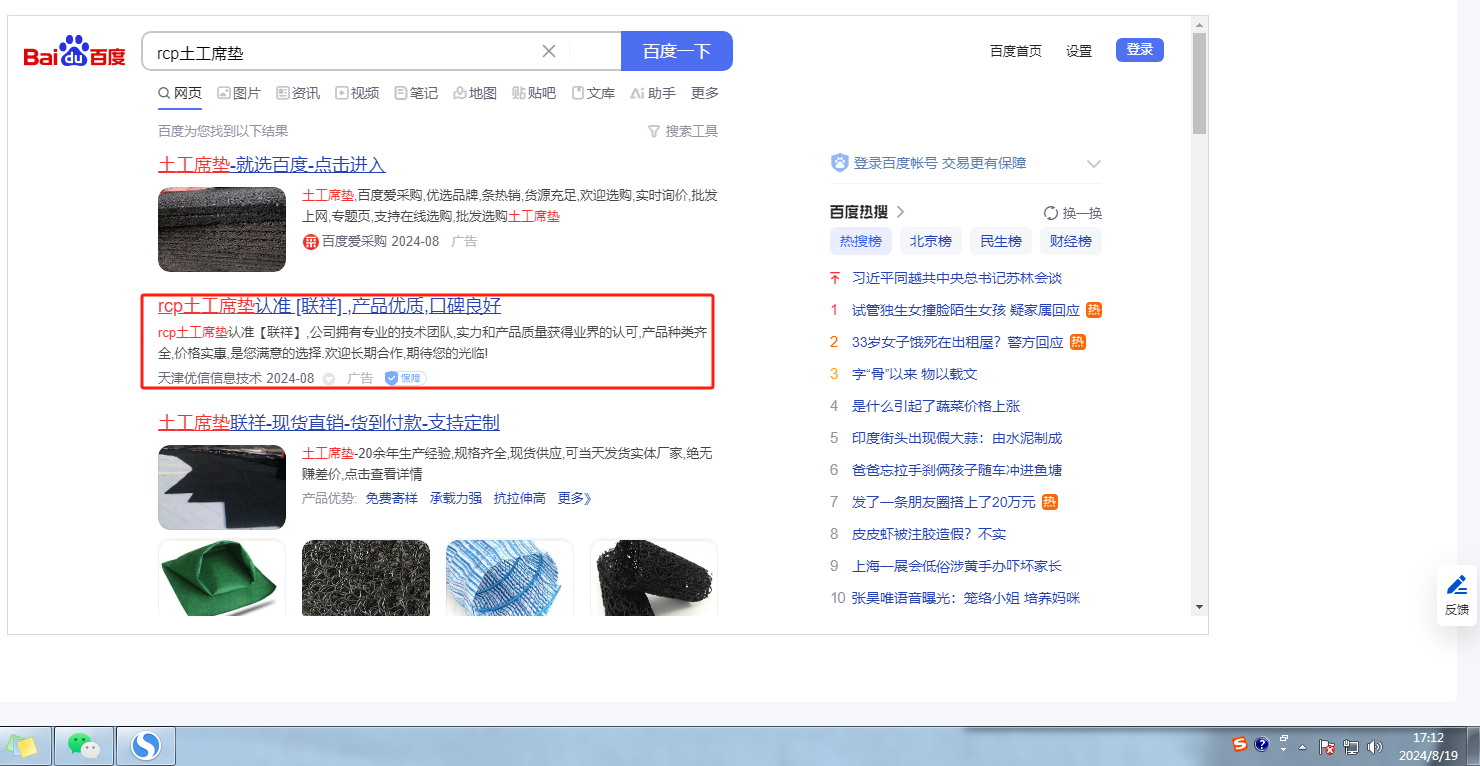Expand 更多》 product advantages
1480x766 pixels.
click(x=575, y=498)
